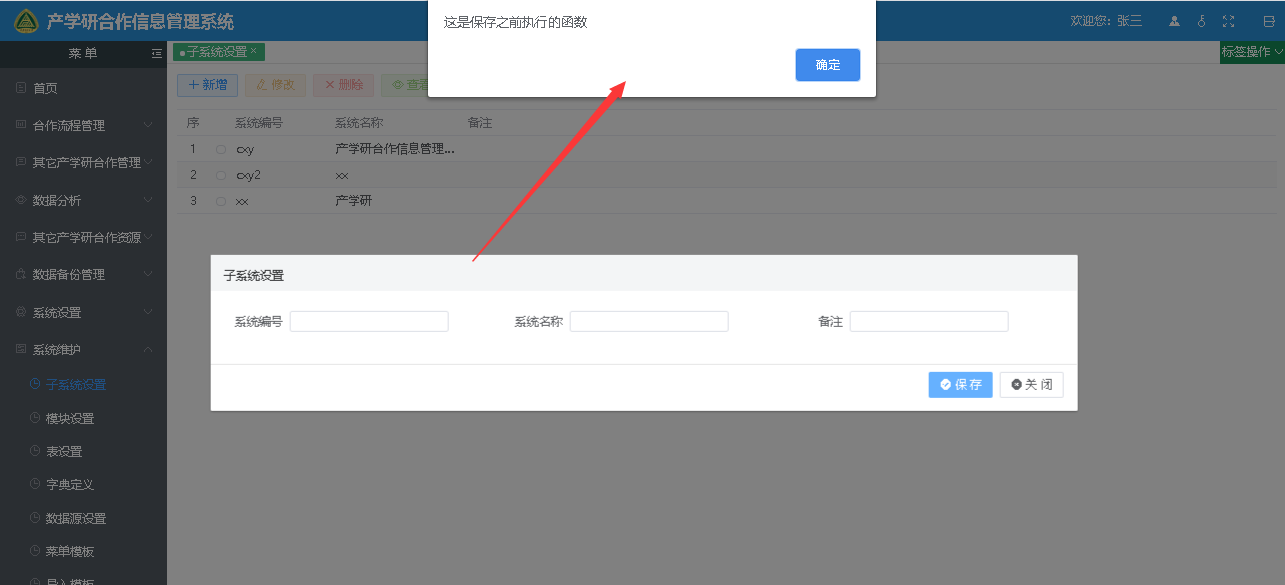Viewport: 1285px width, 585px height.
Task: Open 表设置 in the sidebar
Action: click(64, 452)
